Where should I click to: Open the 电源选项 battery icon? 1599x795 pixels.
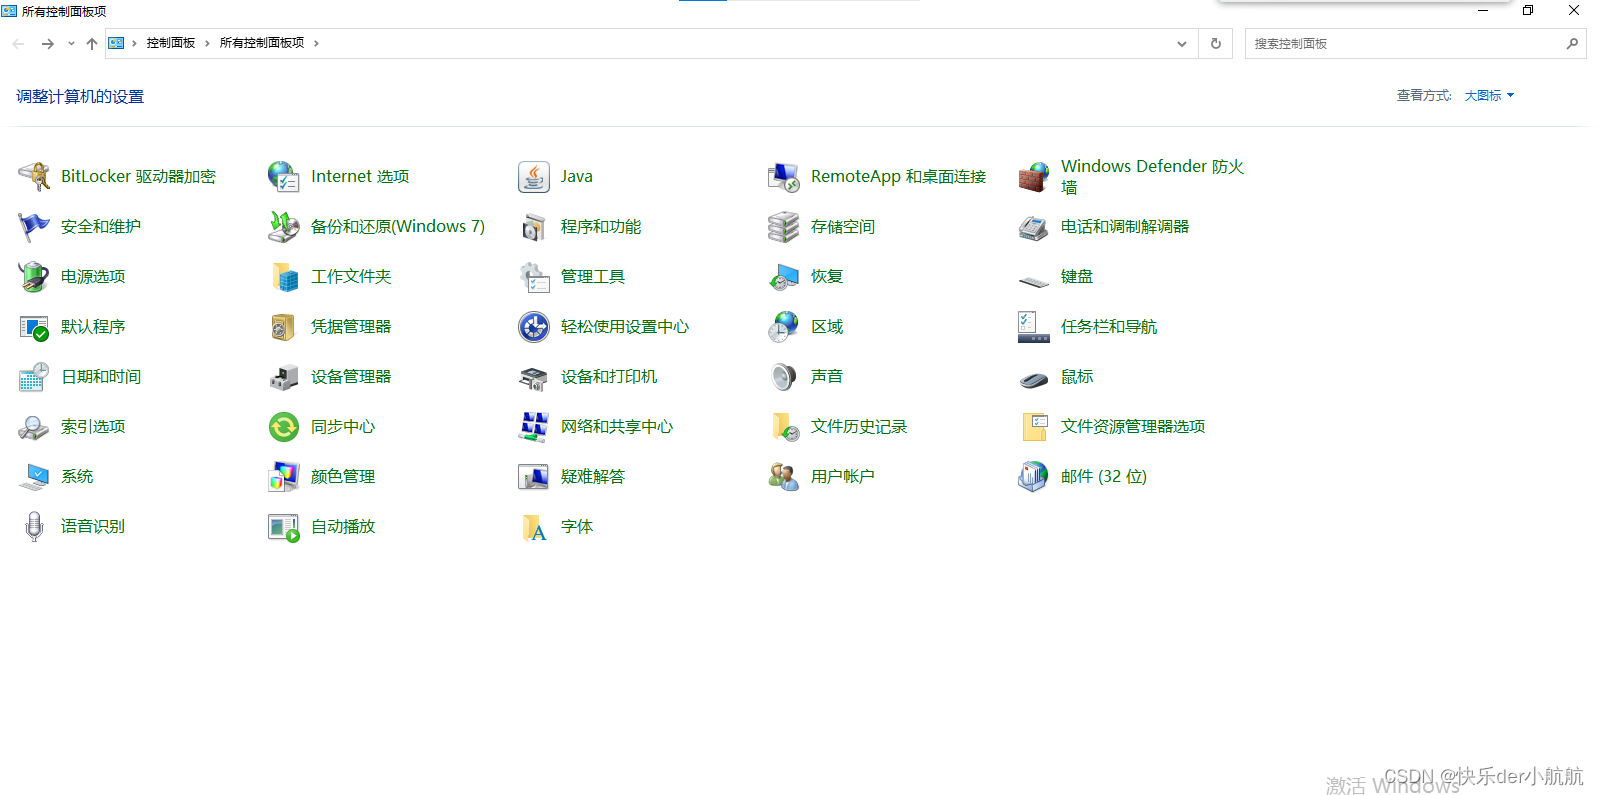point(34,277)
